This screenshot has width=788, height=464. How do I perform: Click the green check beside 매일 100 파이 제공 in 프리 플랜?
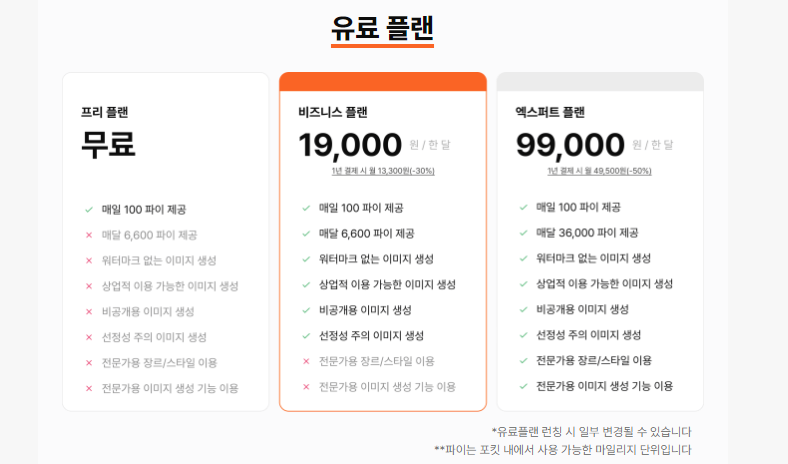[89, 210]
